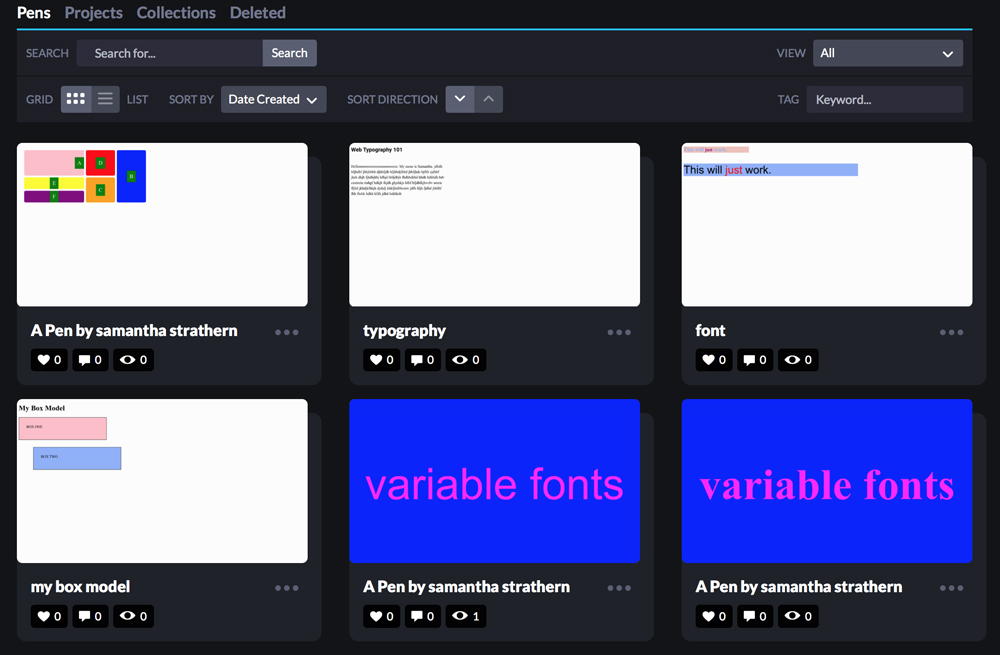The image size is (1000, 655).
Task: Click the Tag keyword input field
Action: 884,99
